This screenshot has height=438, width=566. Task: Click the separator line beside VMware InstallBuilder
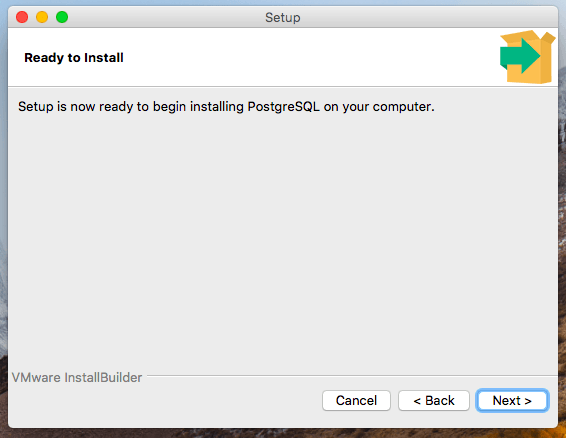point(352,376)
